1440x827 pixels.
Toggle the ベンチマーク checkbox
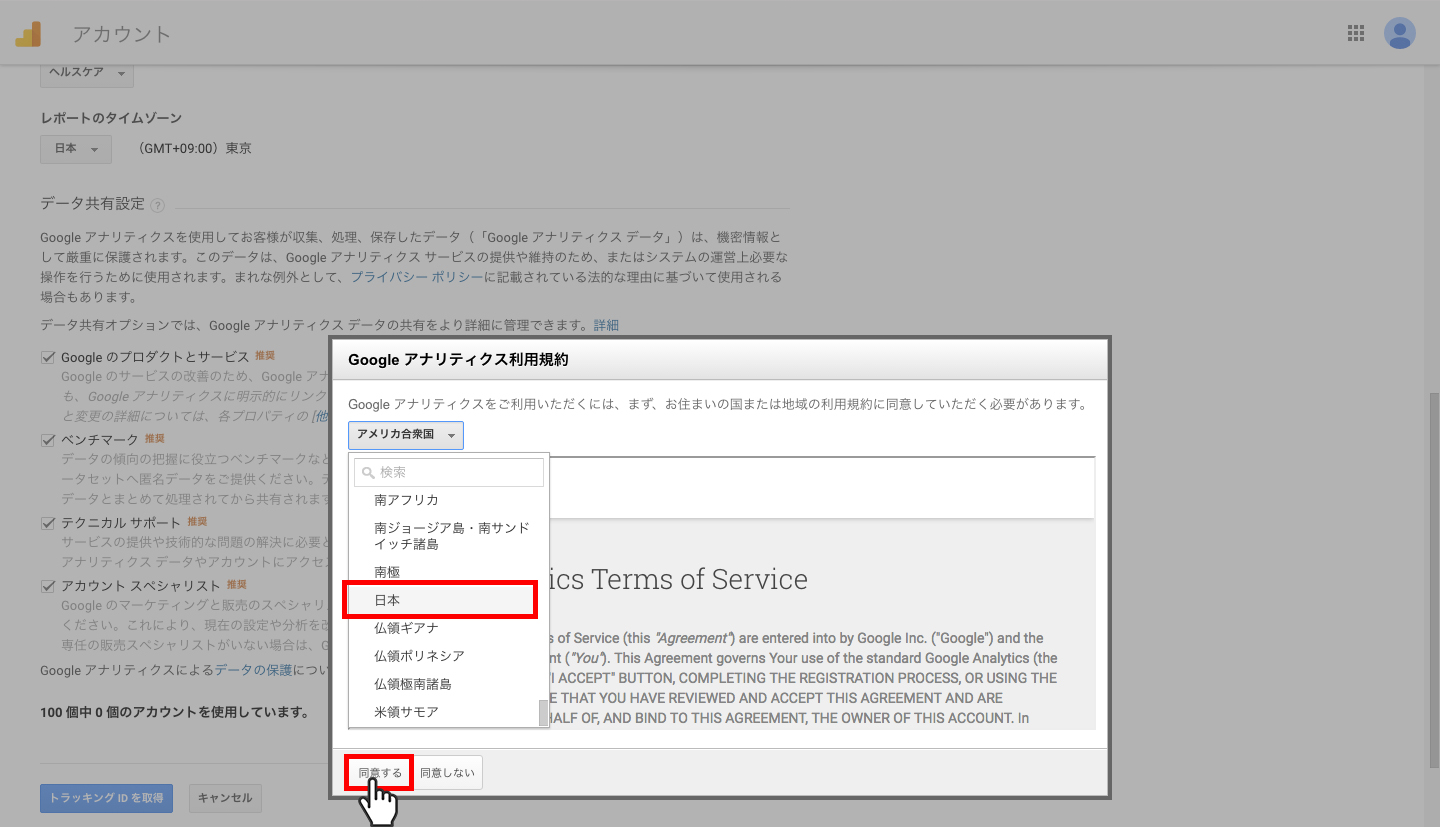pos(47,440)
